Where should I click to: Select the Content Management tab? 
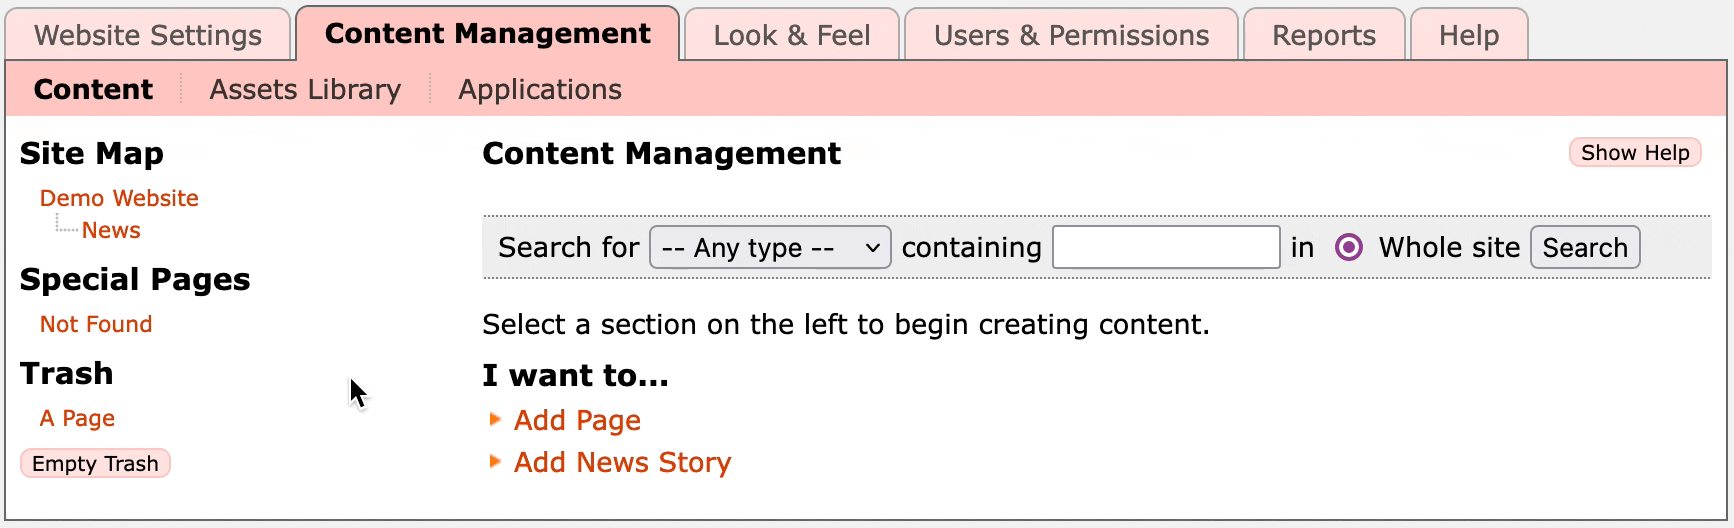(x=487, y=34)
